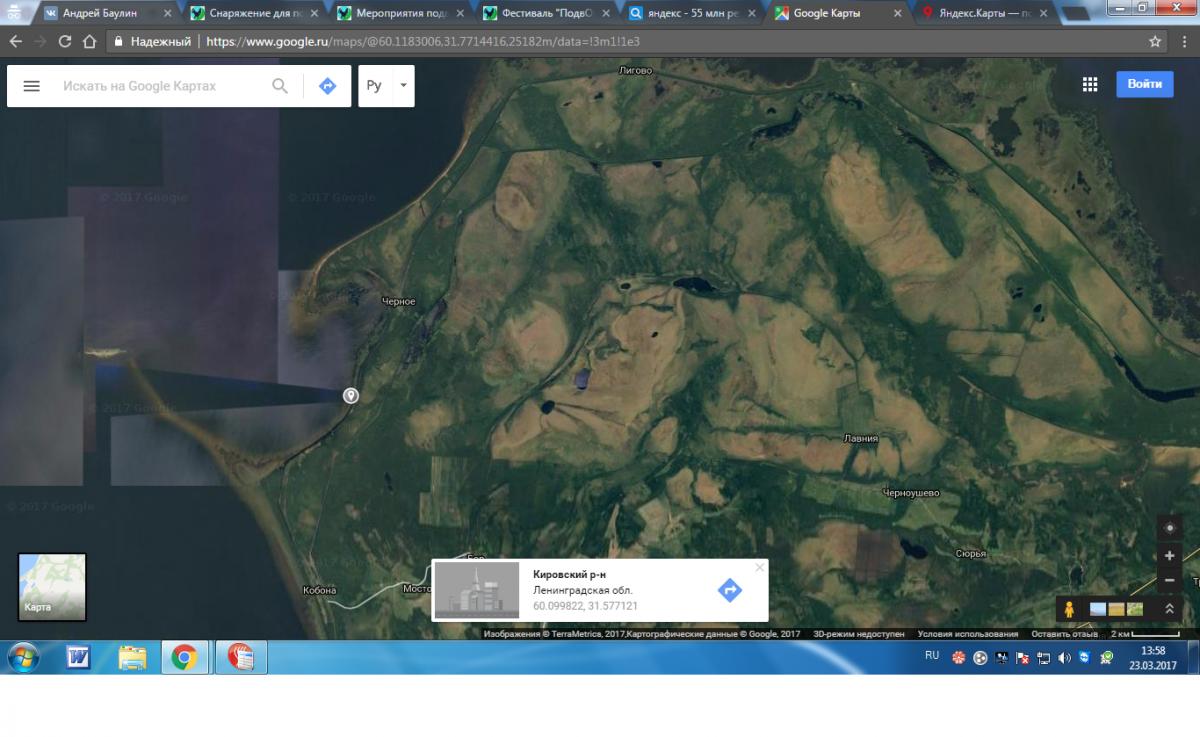Expand the imagery strip with double chevron
This screenshot has height=737, width=1200.
pos(1169,609)
